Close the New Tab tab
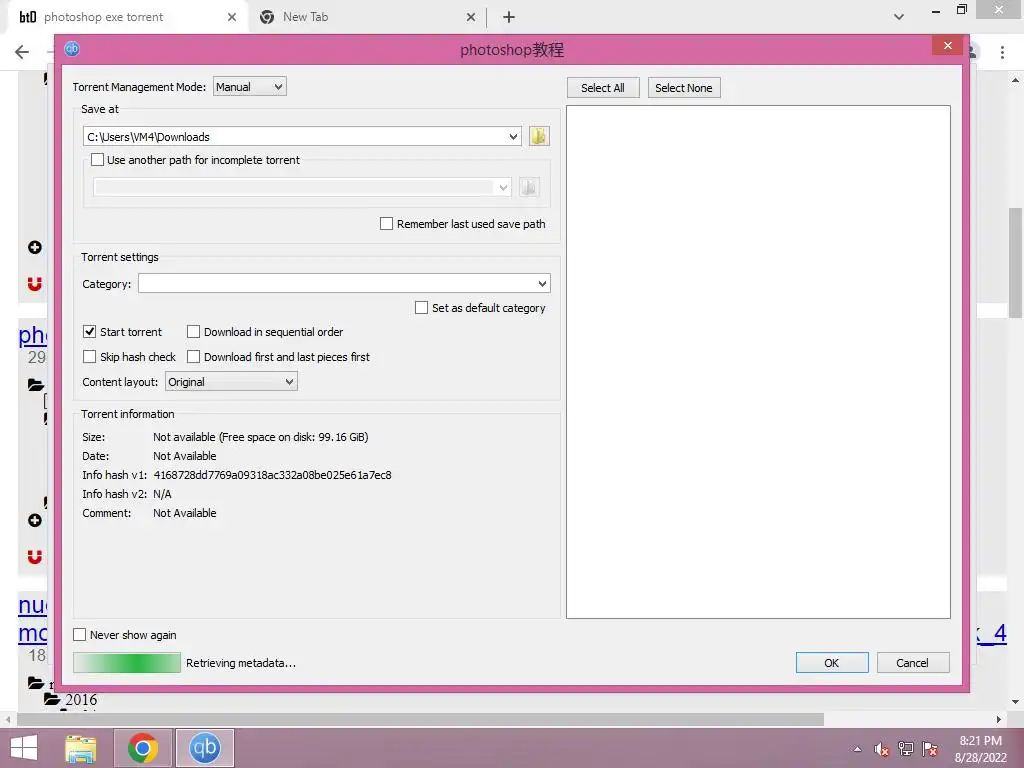The height and width of the screenshot is (768, 1024). (x=471, y=17)
